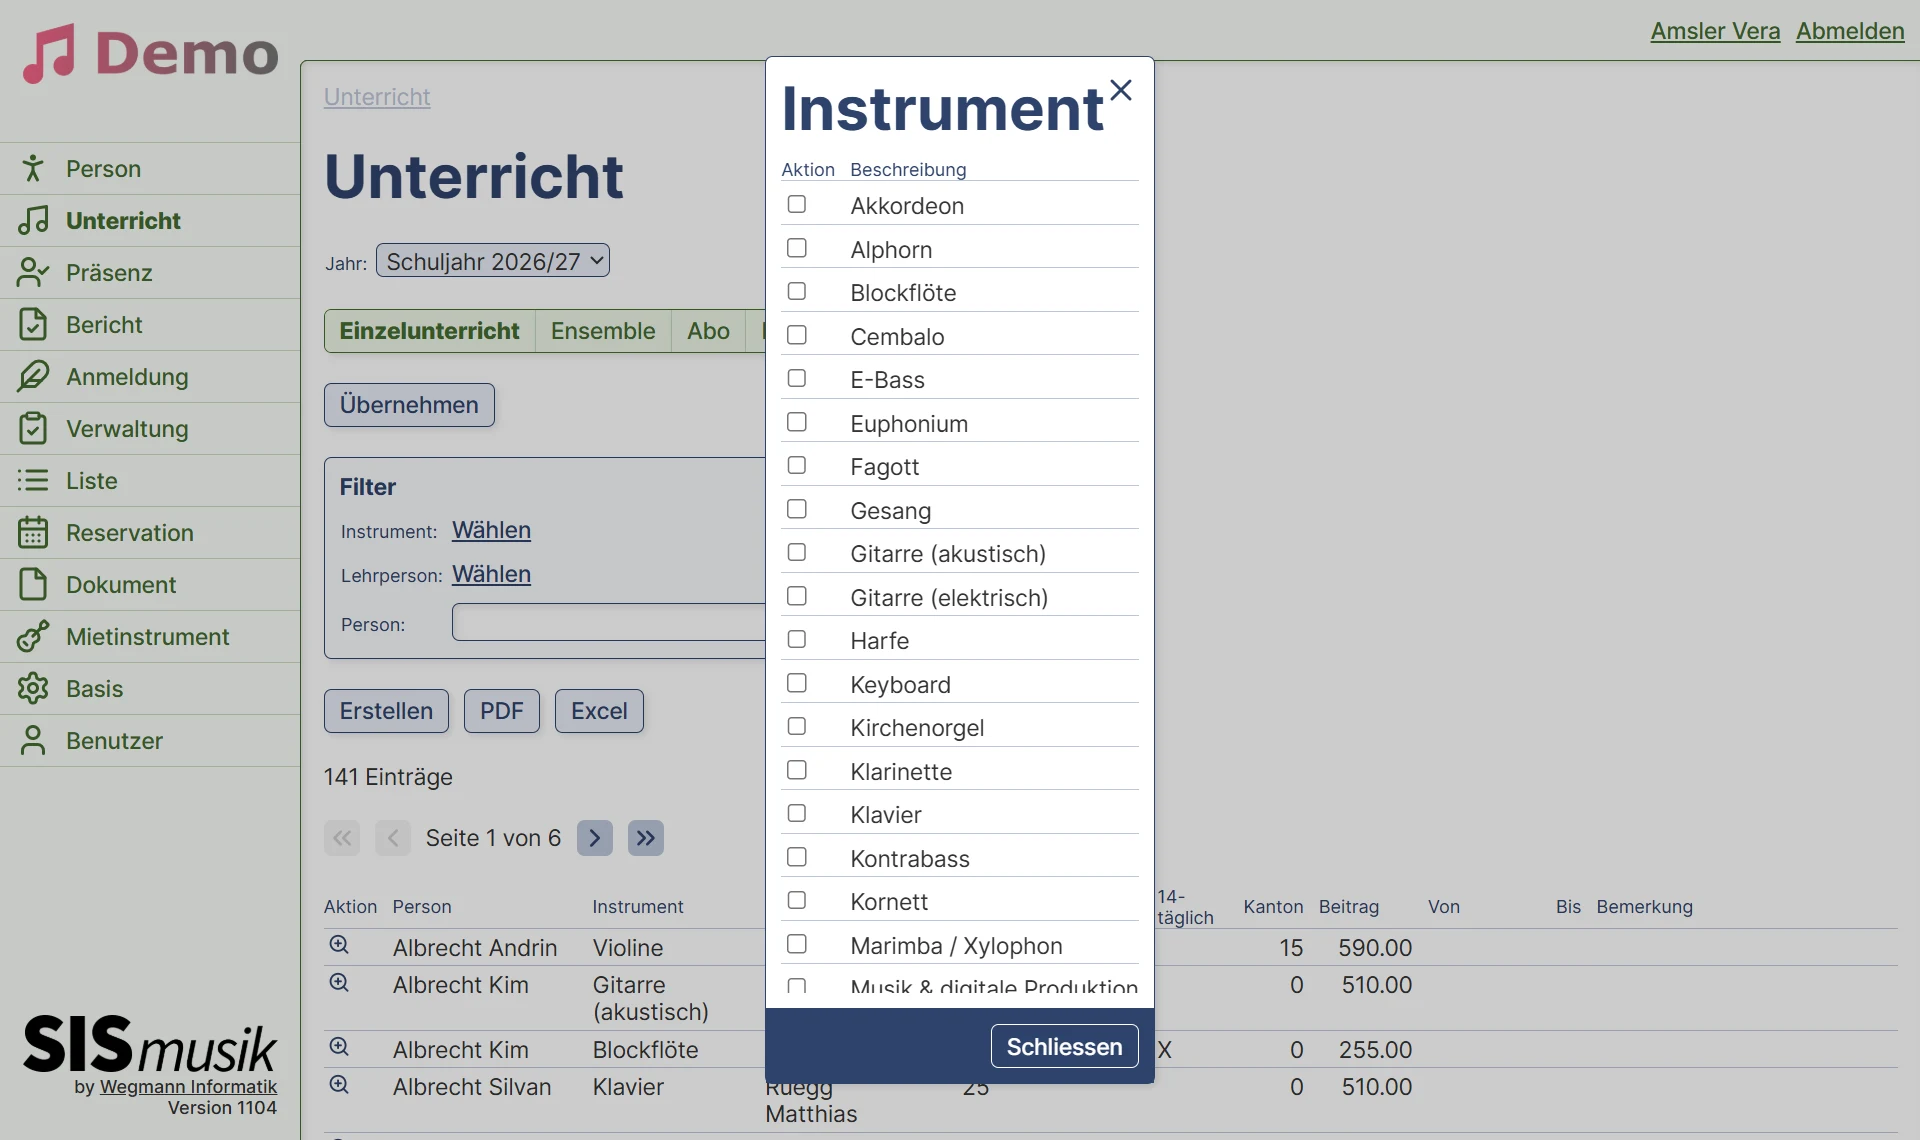Click the Übernehmen button
This screenshot has width=1920, height=1140.
pyautogui.click(x=409, y=405)
